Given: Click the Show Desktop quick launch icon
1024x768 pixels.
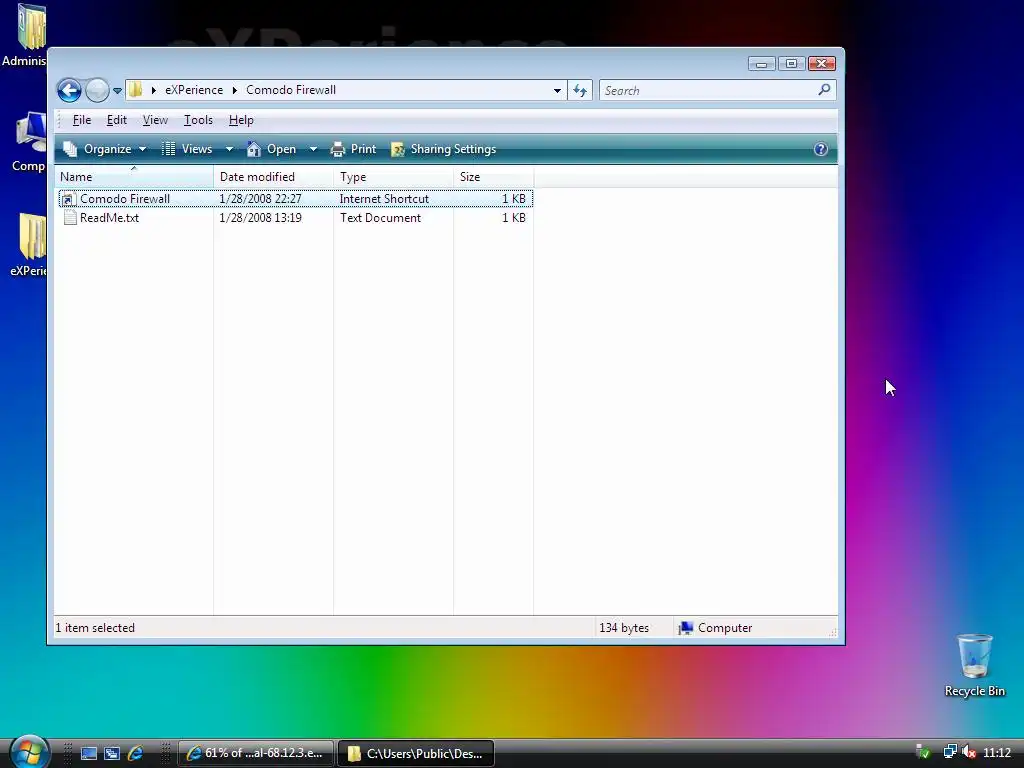Looking at the screenshot, I should pyautogui.click(x=89, y=753).
